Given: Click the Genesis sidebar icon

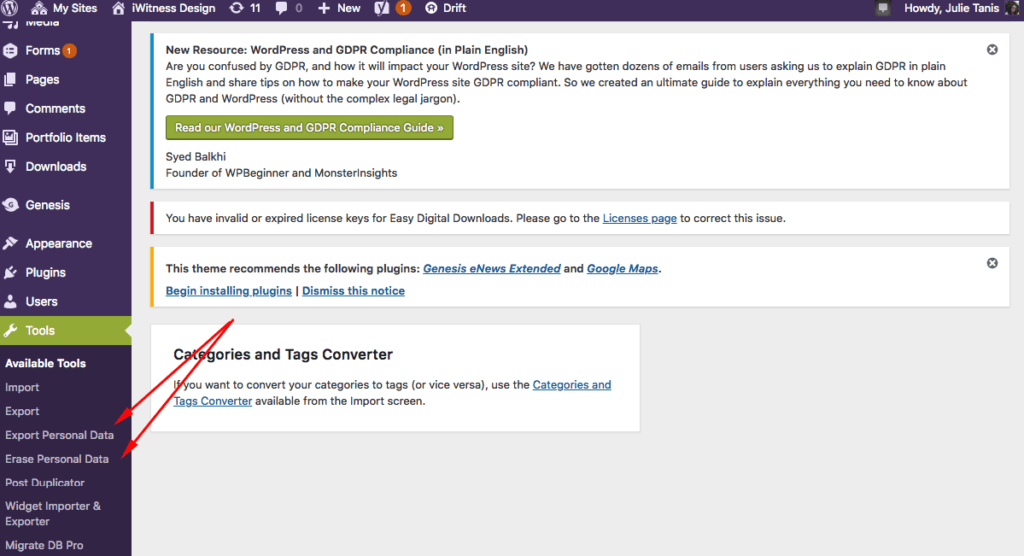Looking at the screenshot, I should (10, 204).
